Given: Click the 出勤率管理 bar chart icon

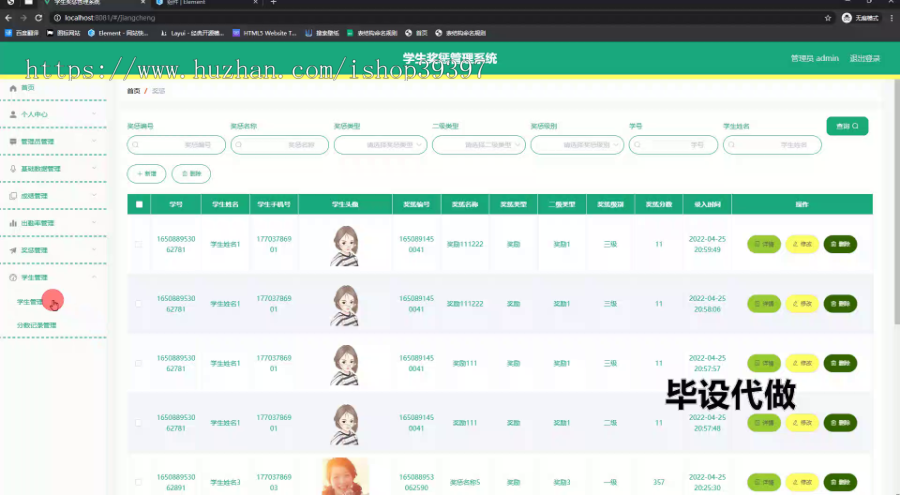Looking at the screenshot, I should 13,223.
